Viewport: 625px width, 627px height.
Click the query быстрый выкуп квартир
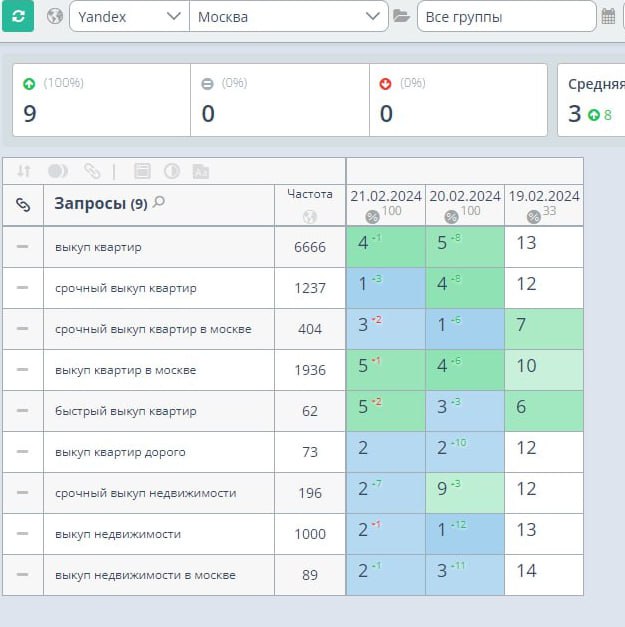coord(126,411)
